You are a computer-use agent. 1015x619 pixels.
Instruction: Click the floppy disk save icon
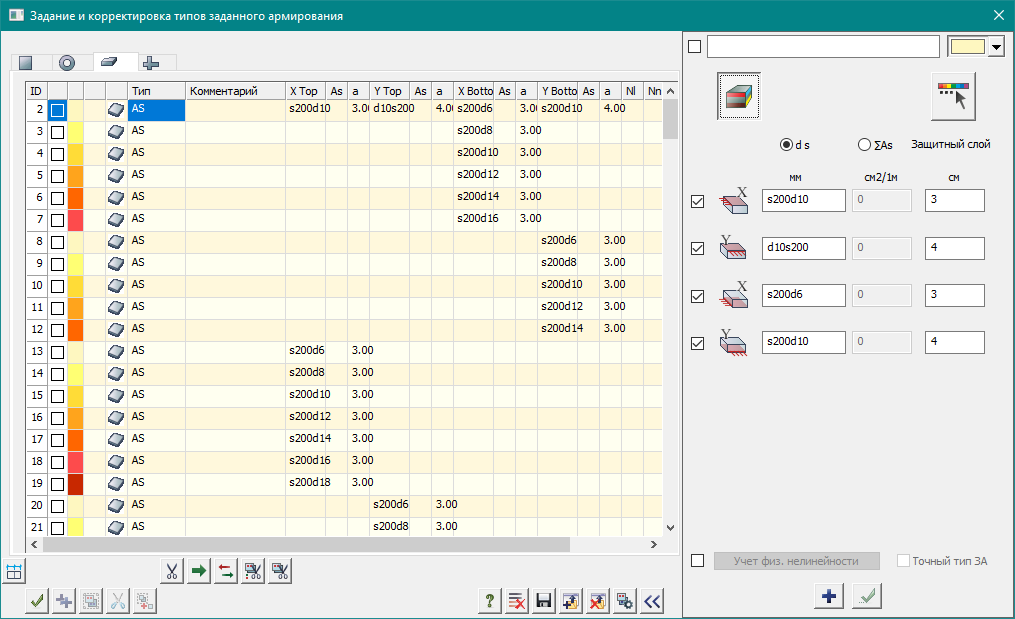tap(545, 601)
